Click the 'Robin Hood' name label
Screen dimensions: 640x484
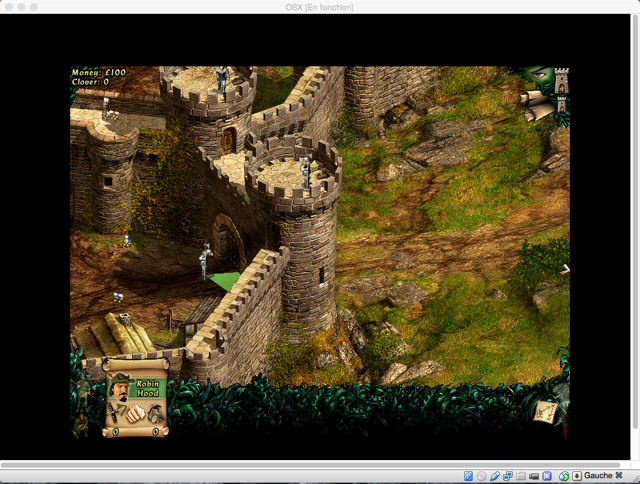(x=147, y=388)
